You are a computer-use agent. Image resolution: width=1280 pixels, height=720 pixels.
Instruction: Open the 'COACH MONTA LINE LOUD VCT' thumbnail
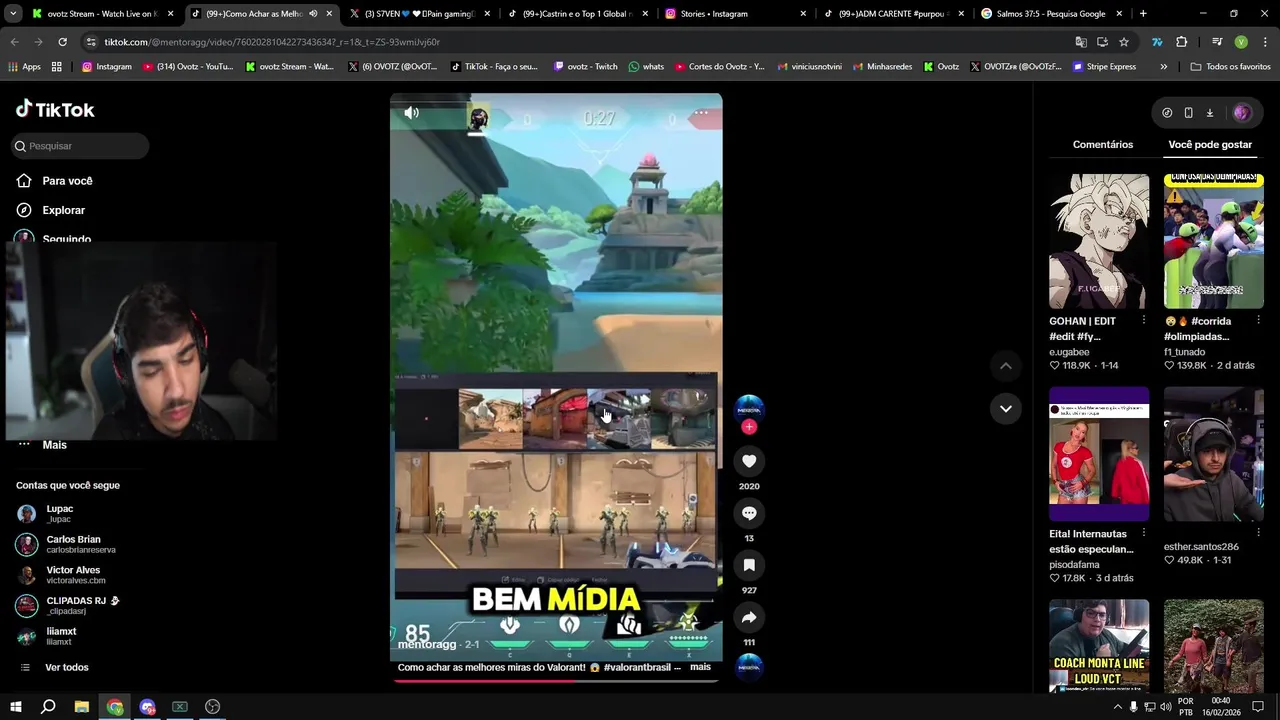pos(1099,645)
